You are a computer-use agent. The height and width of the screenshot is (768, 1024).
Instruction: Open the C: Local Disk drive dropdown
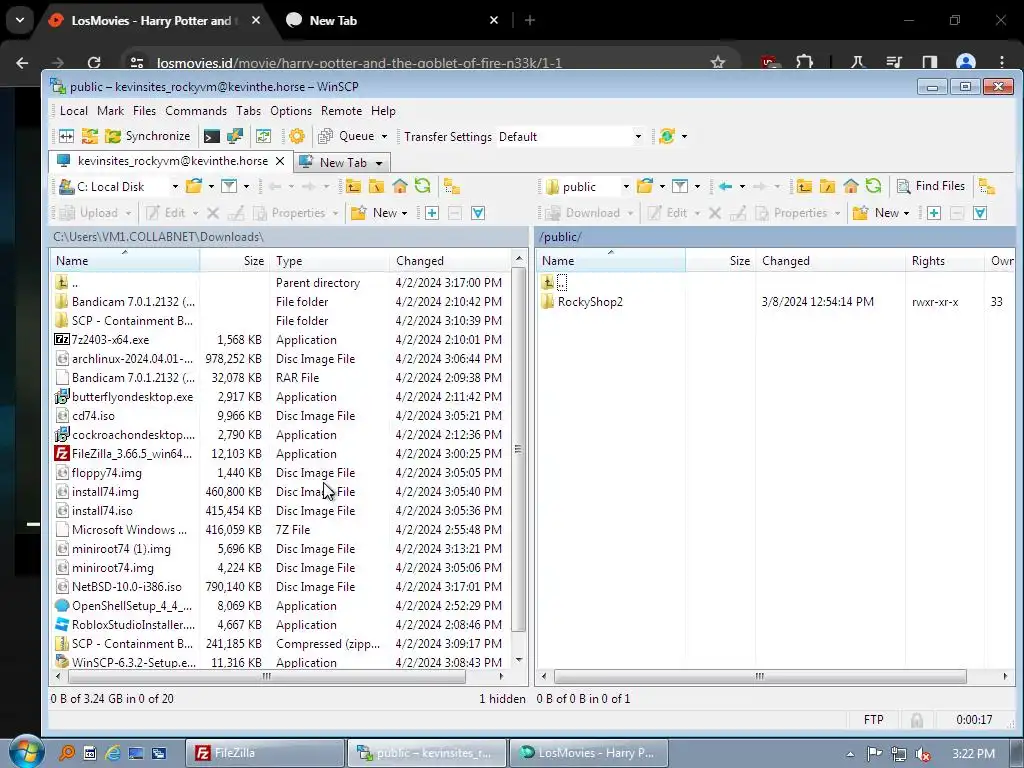[175, 187]
